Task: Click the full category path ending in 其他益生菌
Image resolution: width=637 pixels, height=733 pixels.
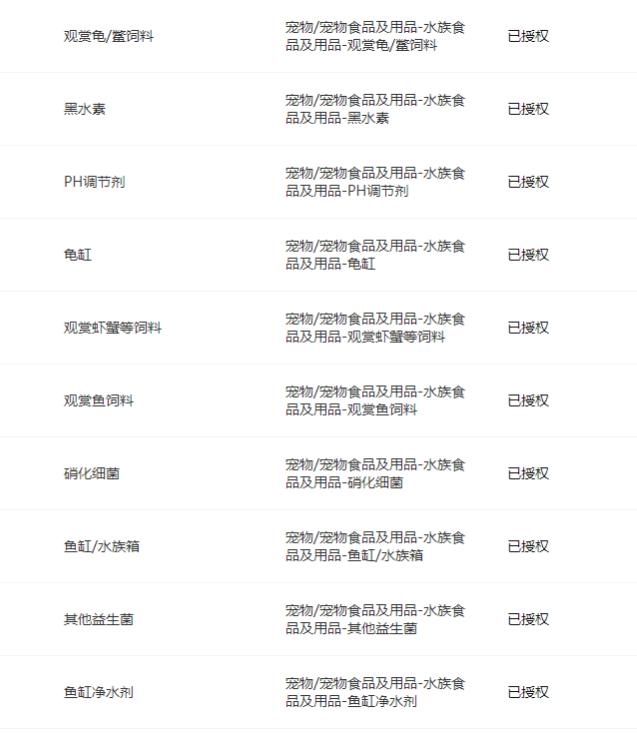Action: [375, 620]
